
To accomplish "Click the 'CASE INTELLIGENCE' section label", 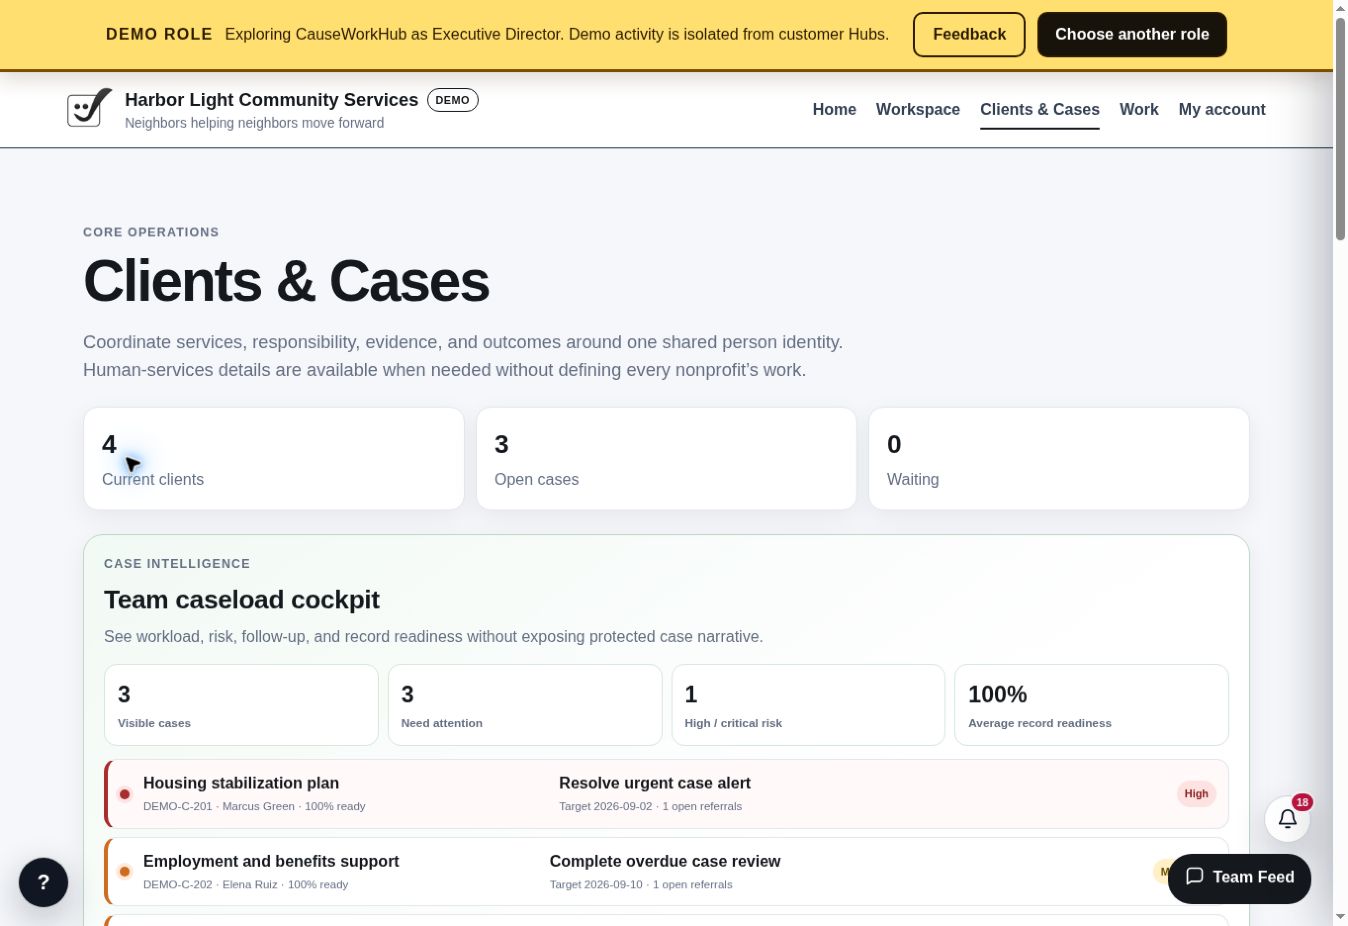I will pyautogui.click(x=177, y=564).
